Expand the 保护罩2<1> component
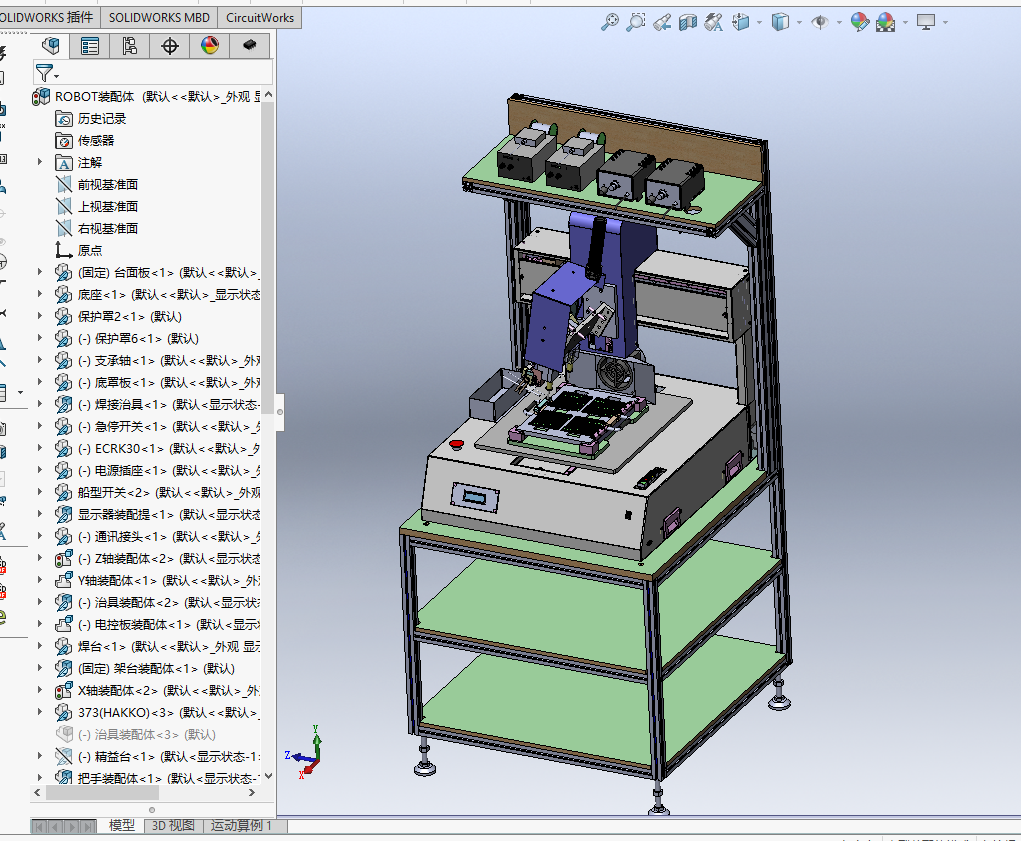Viewport: 1021px width, 841px height. click(40, 316)
